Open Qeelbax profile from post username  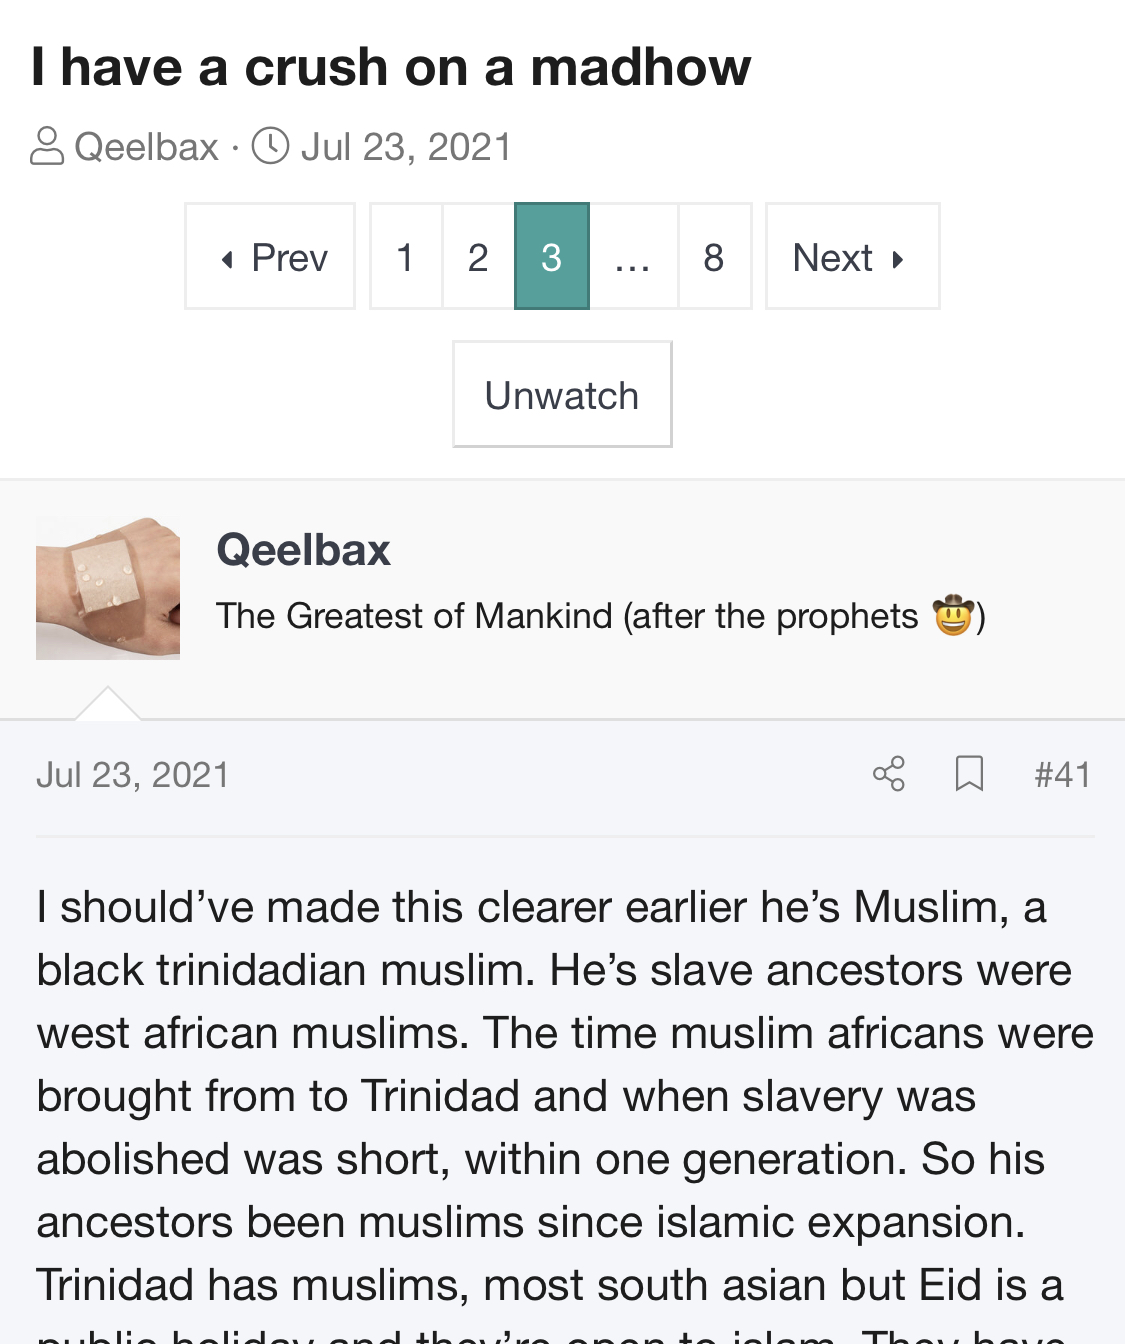[x=303, y=550]
